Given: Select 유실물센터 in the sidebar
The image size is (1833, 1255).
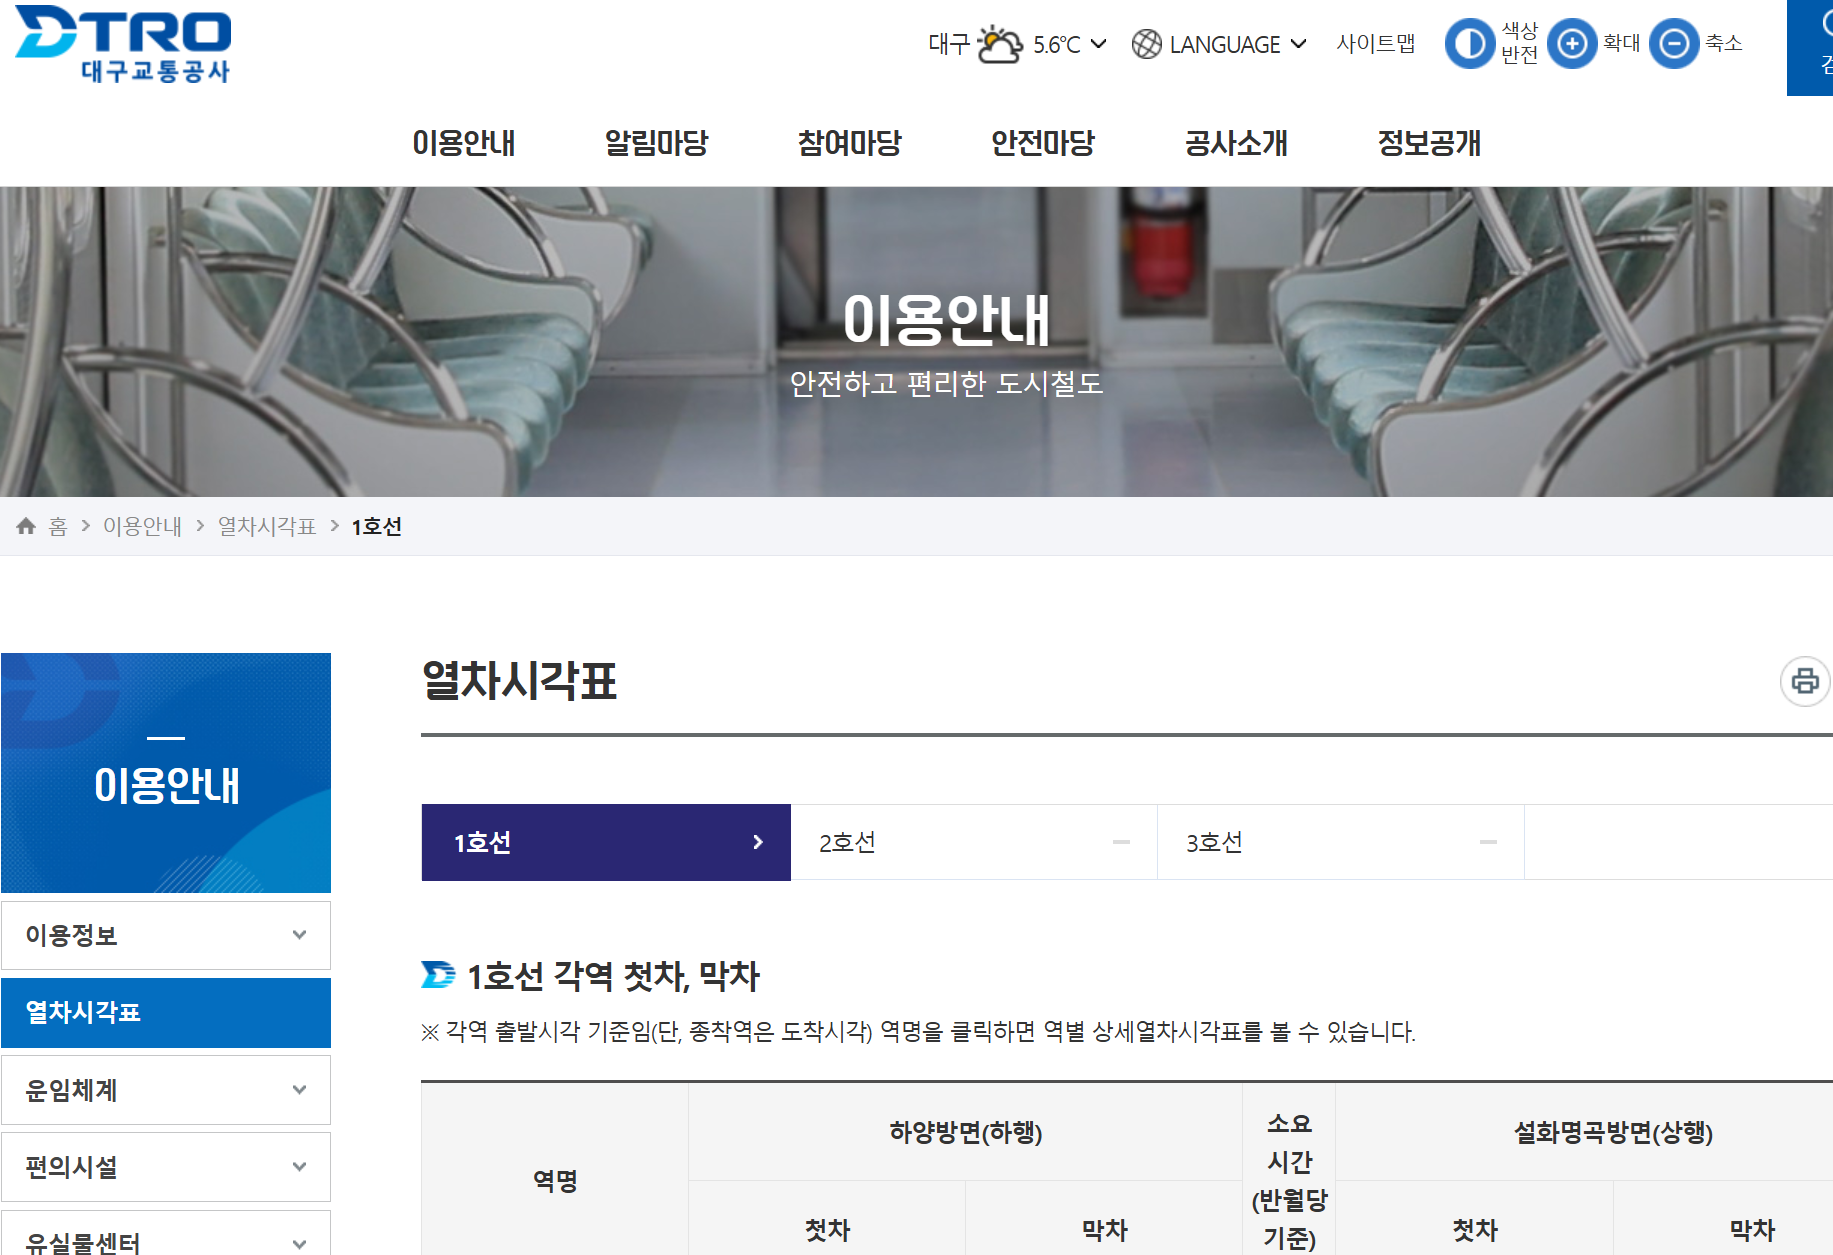Looking at the screenshot, I should 166,1243.
